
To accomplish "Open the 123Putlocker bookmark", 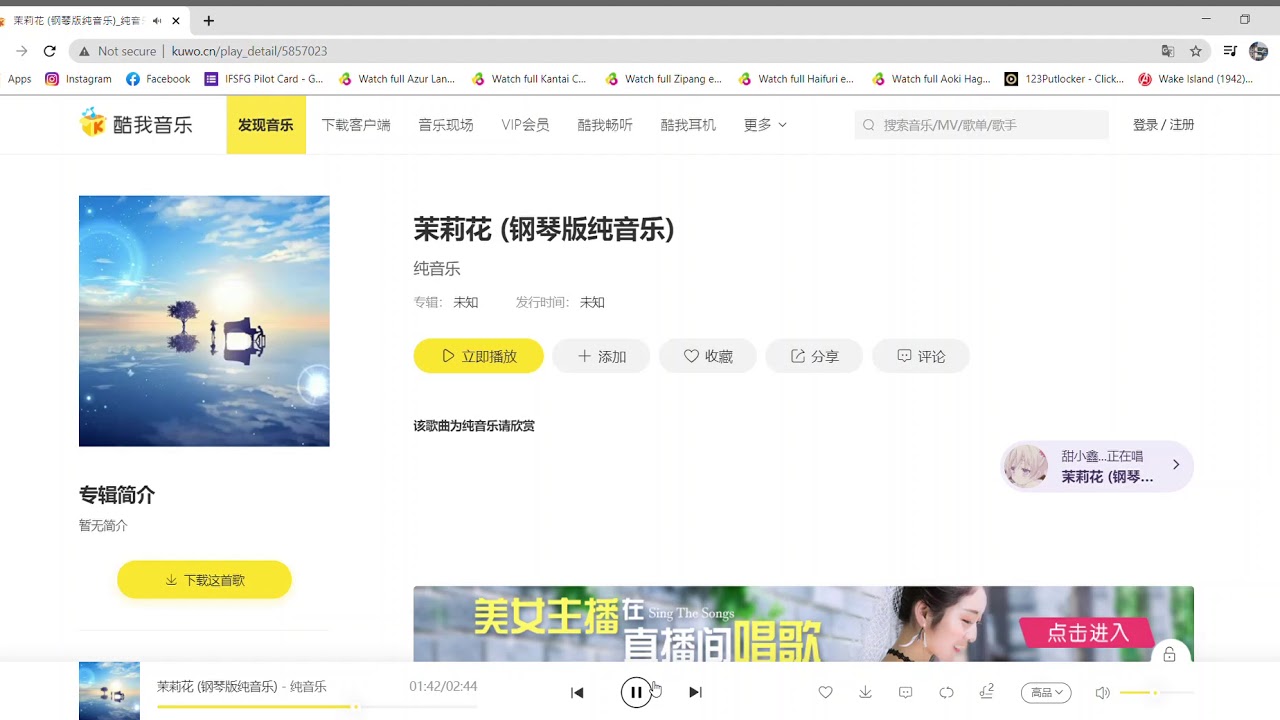I will (x=1064, y=79).
